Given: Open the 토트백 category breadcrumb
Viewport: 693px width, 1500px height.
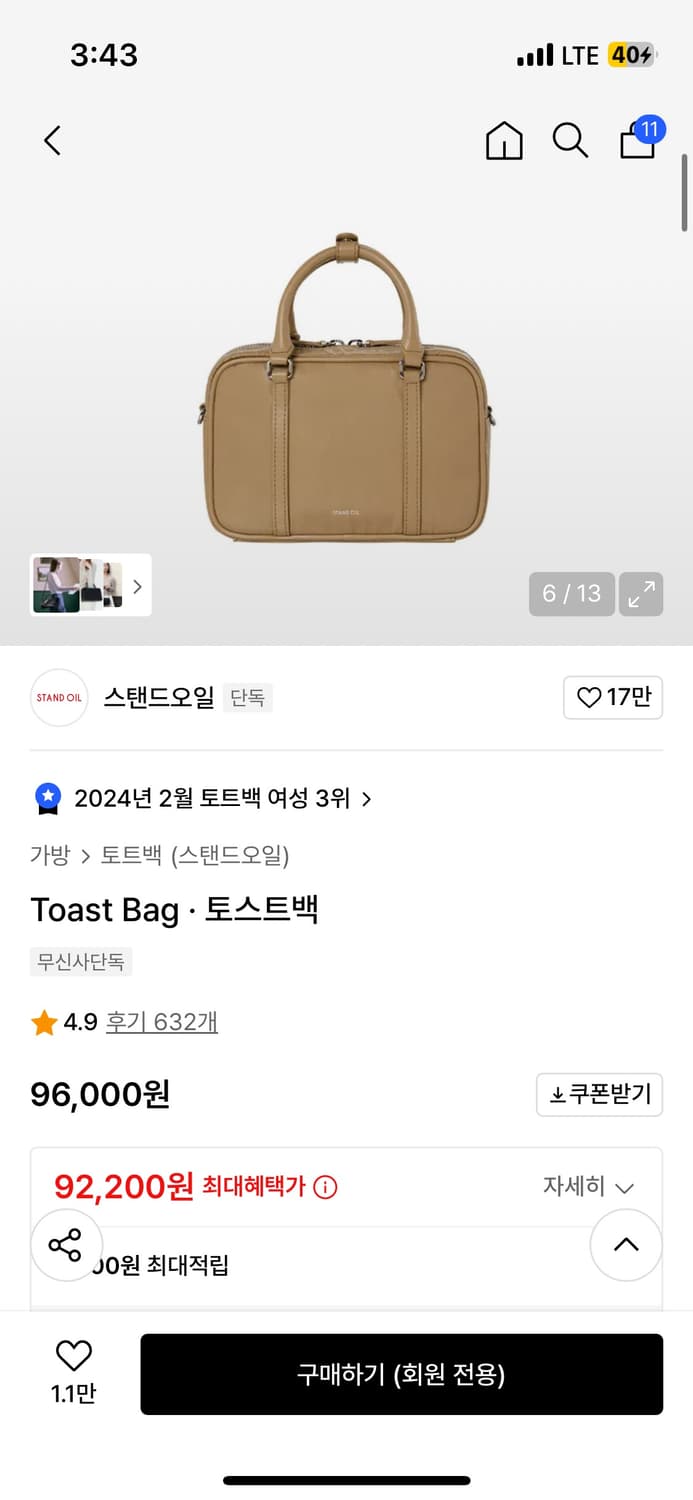Looking at the screenshot, I should tap(128, 855).
